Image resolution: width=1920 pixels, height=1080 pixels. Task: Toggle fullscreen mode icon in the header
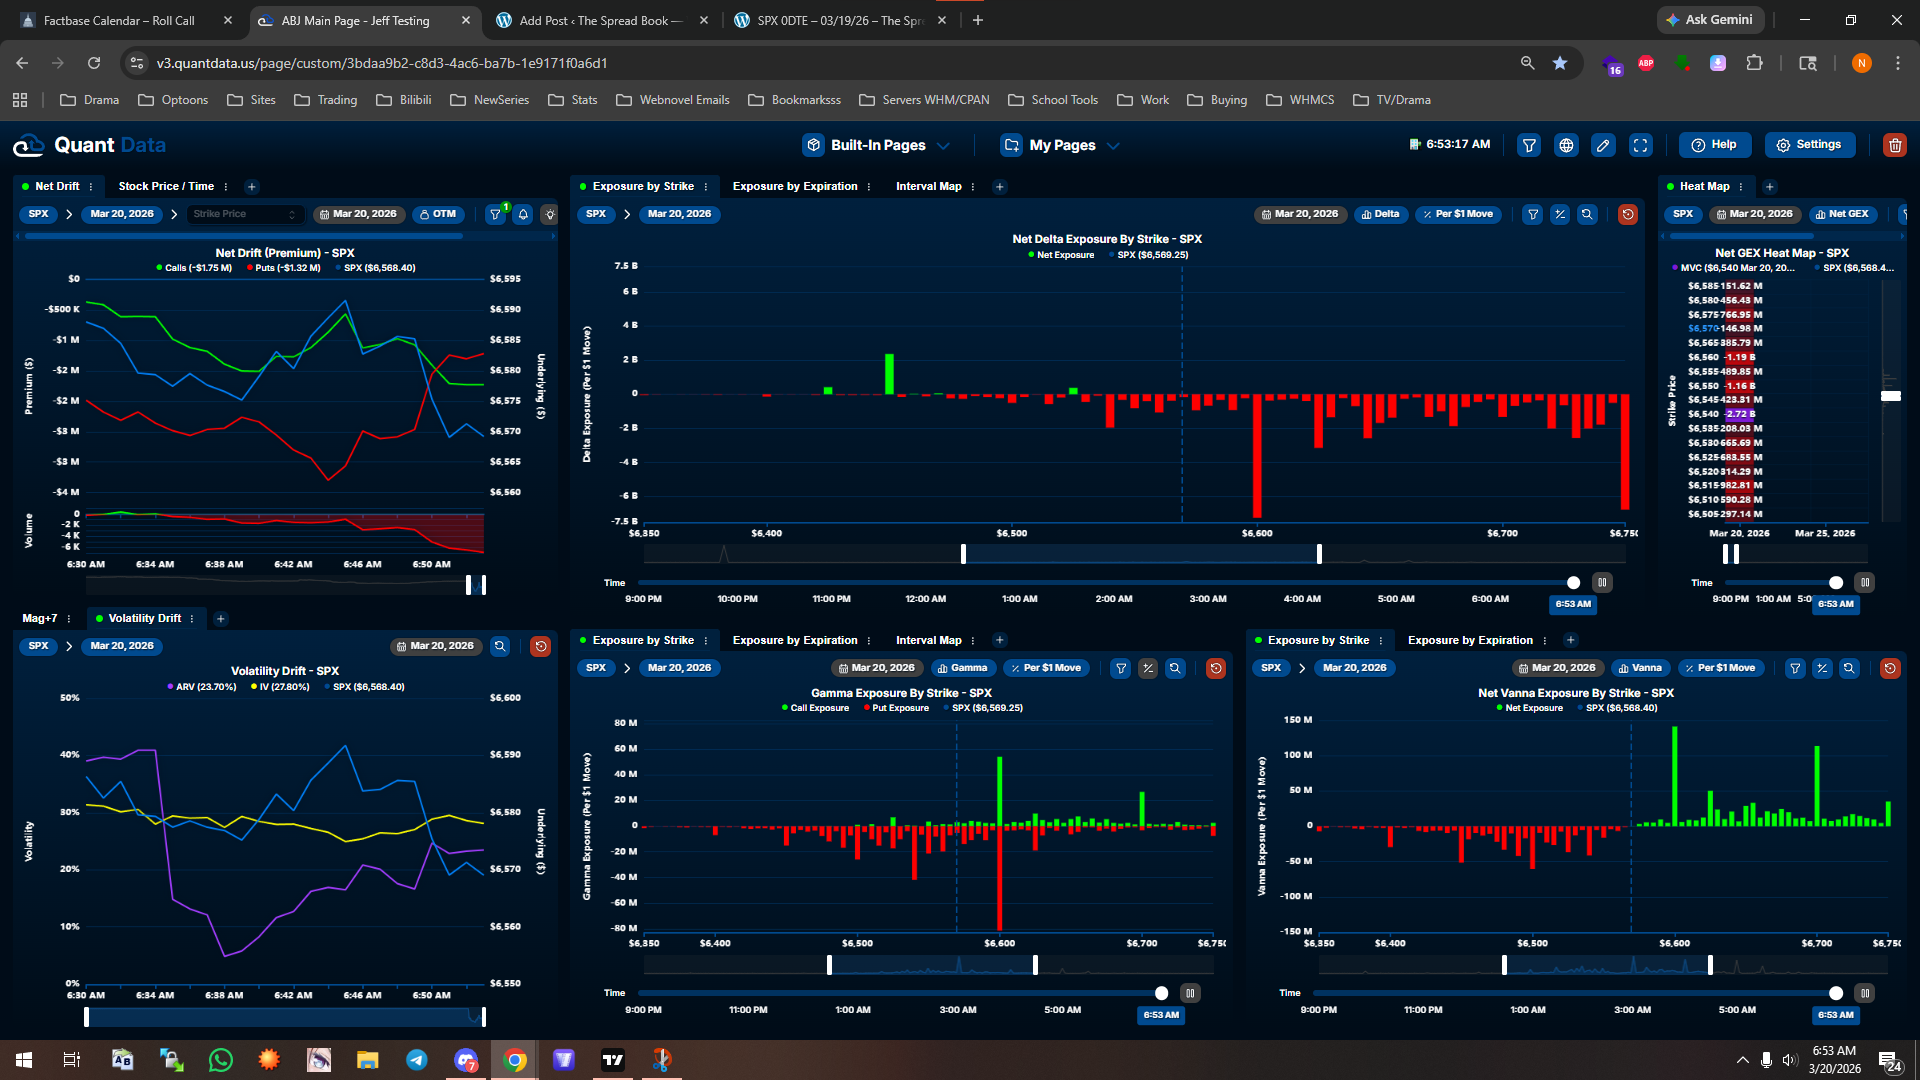pyautogui.click(x=1640, y=145)
